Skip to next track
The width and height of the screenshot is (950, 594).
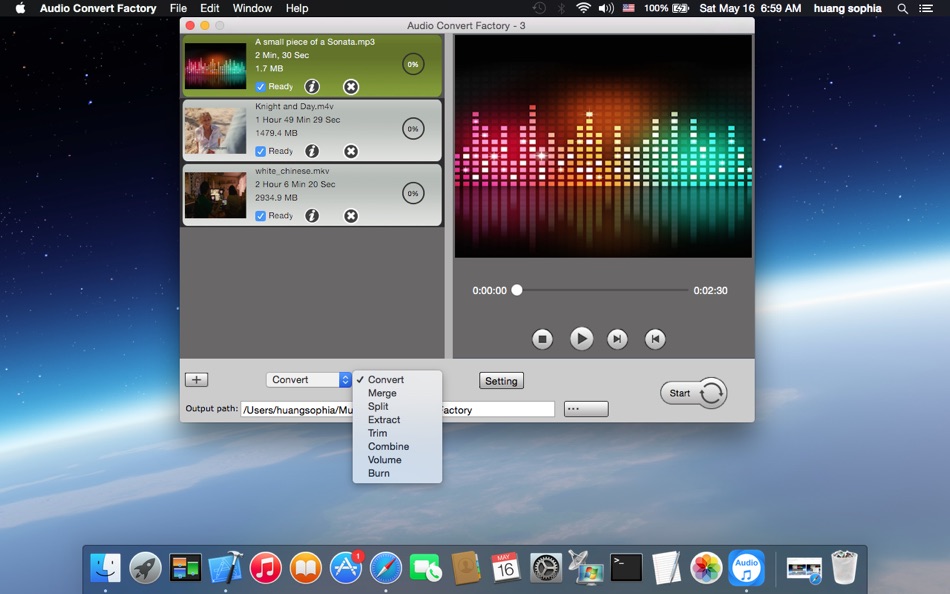(617, 339)
